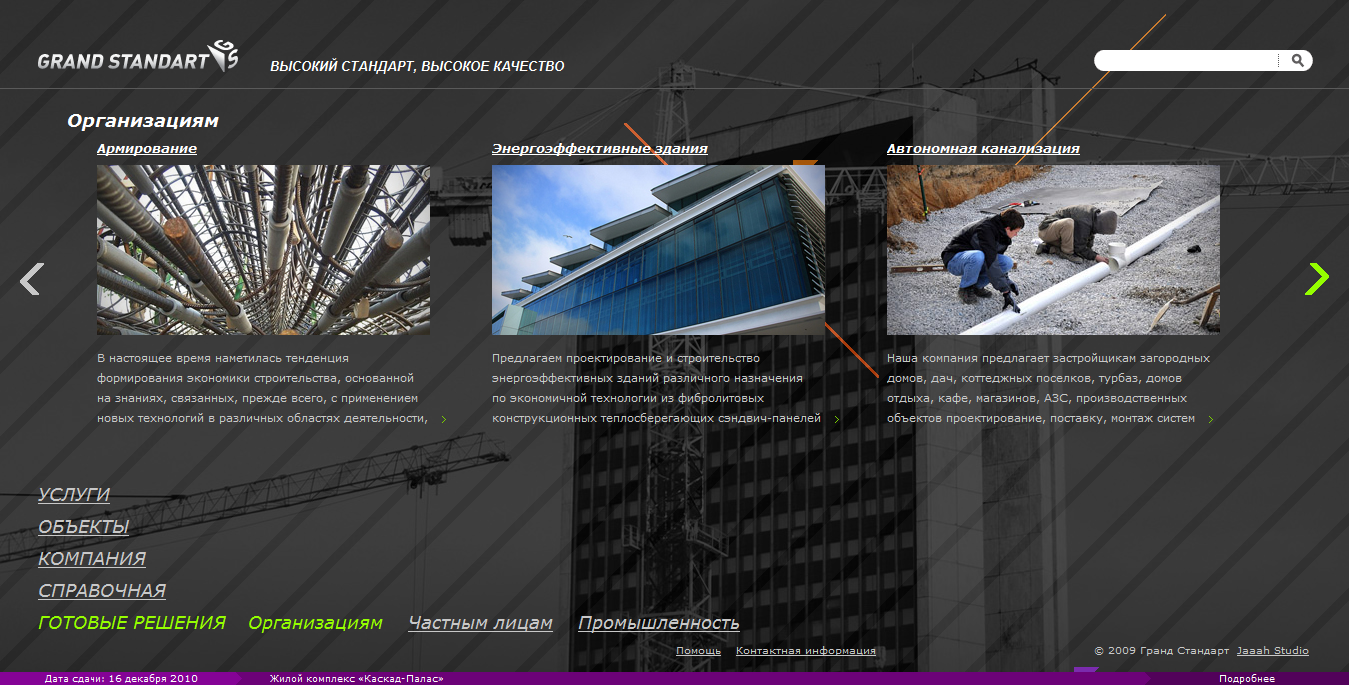Image resolution: width=1349 pixels, height=685 pixels.
Task: Click the white previous-slide arrow
Action: click(x=31, y=279)
